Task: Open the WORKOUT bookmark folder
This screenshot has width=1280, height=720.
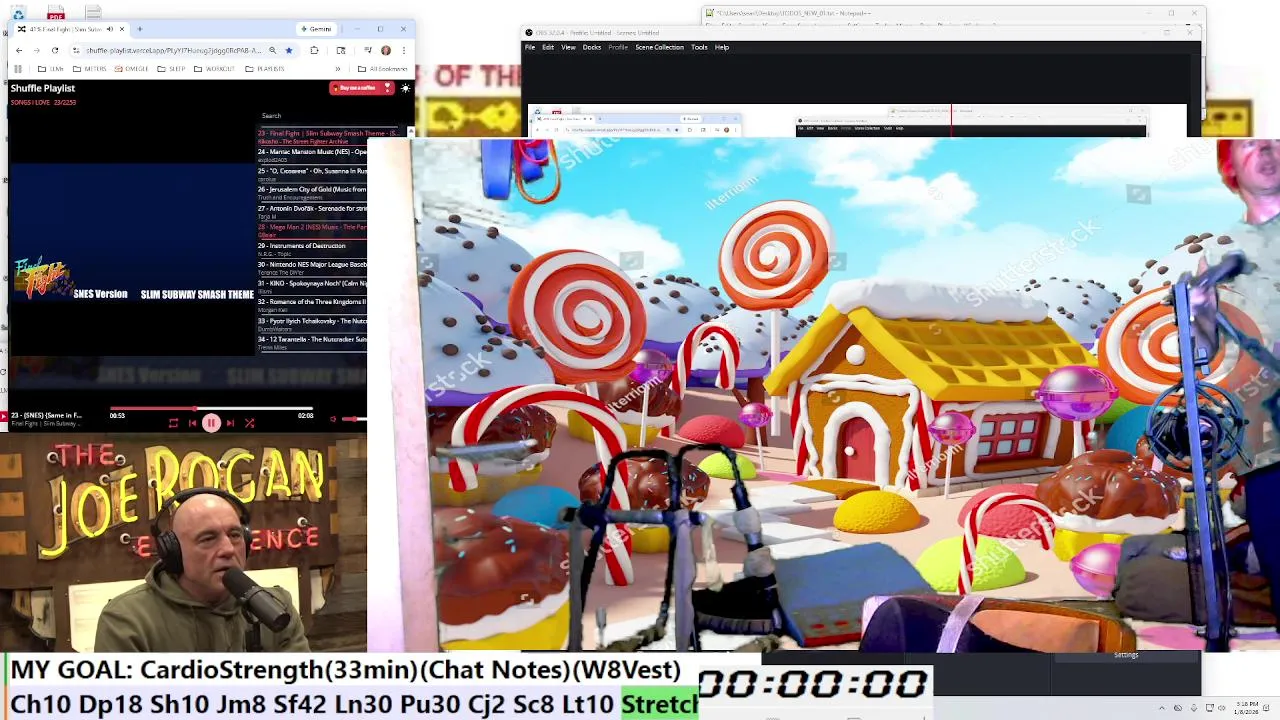Action: pos(215,69)
